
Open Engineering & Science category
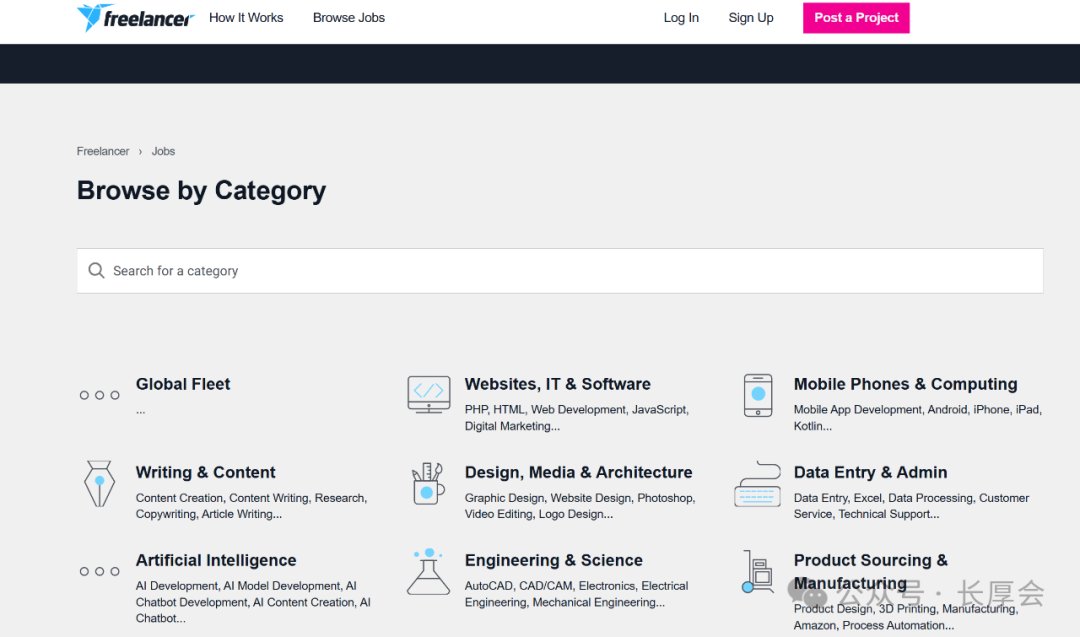coord(553,561)
